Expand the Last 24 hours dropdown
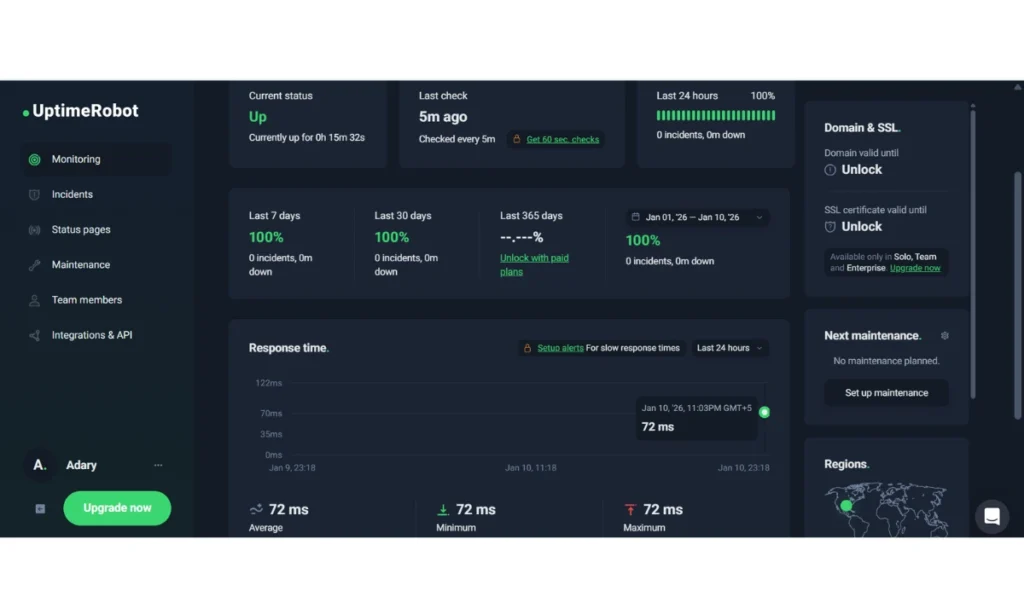Viewport: 1024px width, 597px height. tap(729, 348)
